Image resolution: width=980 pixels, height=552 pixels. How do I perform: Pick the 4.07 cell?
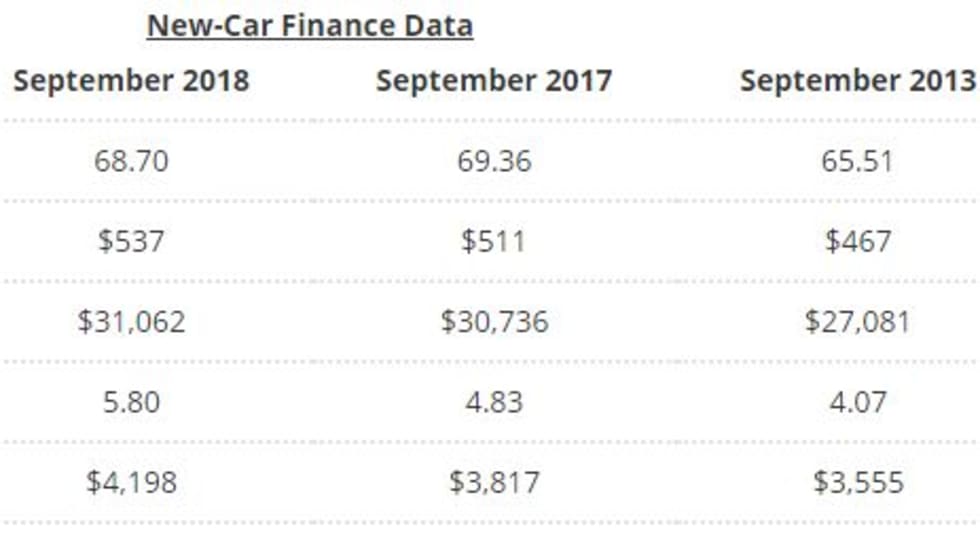tap(857, 402)
